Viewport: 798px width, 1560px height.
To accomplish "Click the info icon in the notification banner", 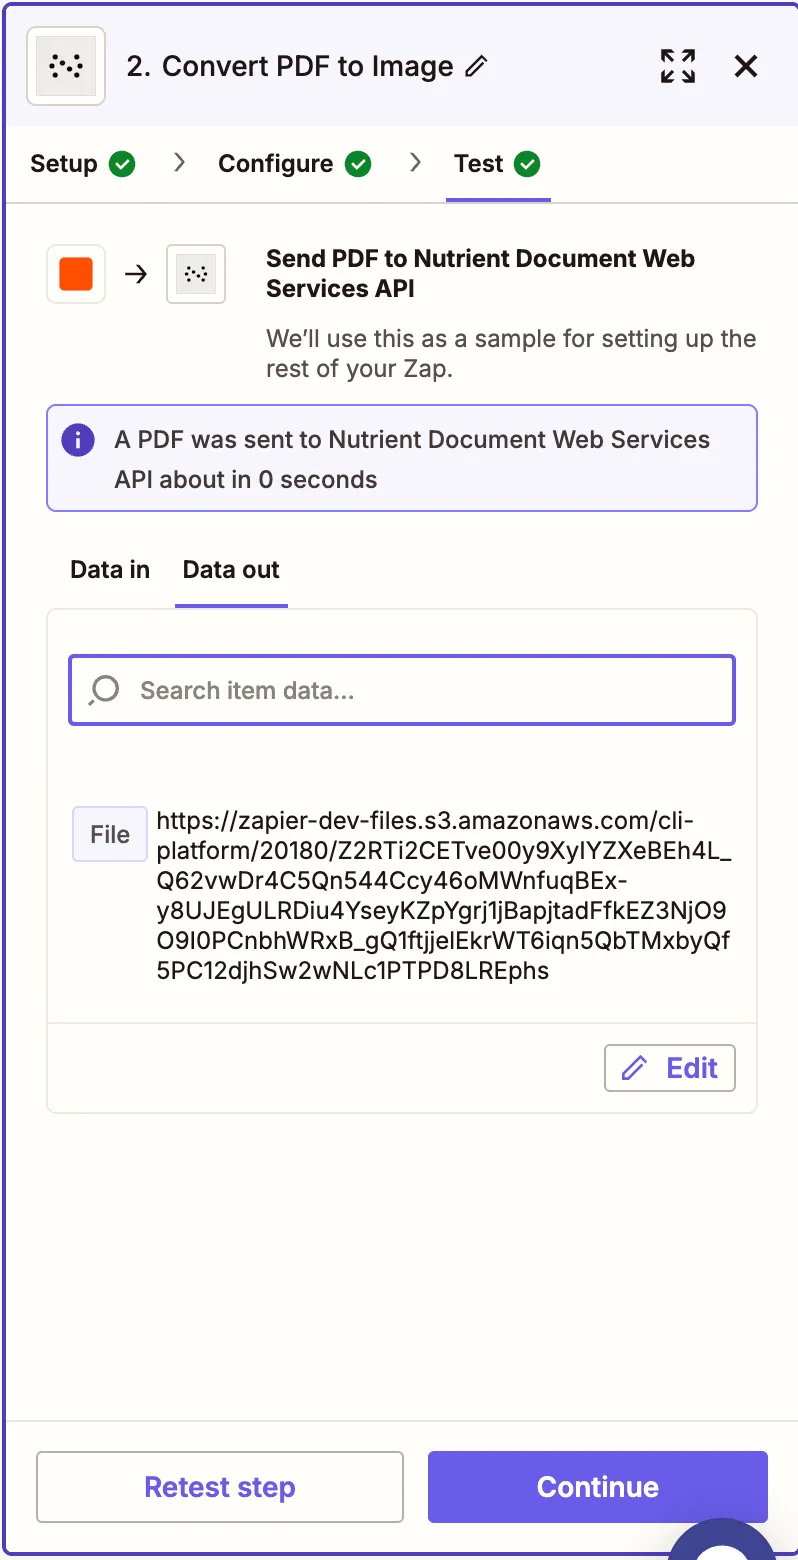I will pos(77,440).
